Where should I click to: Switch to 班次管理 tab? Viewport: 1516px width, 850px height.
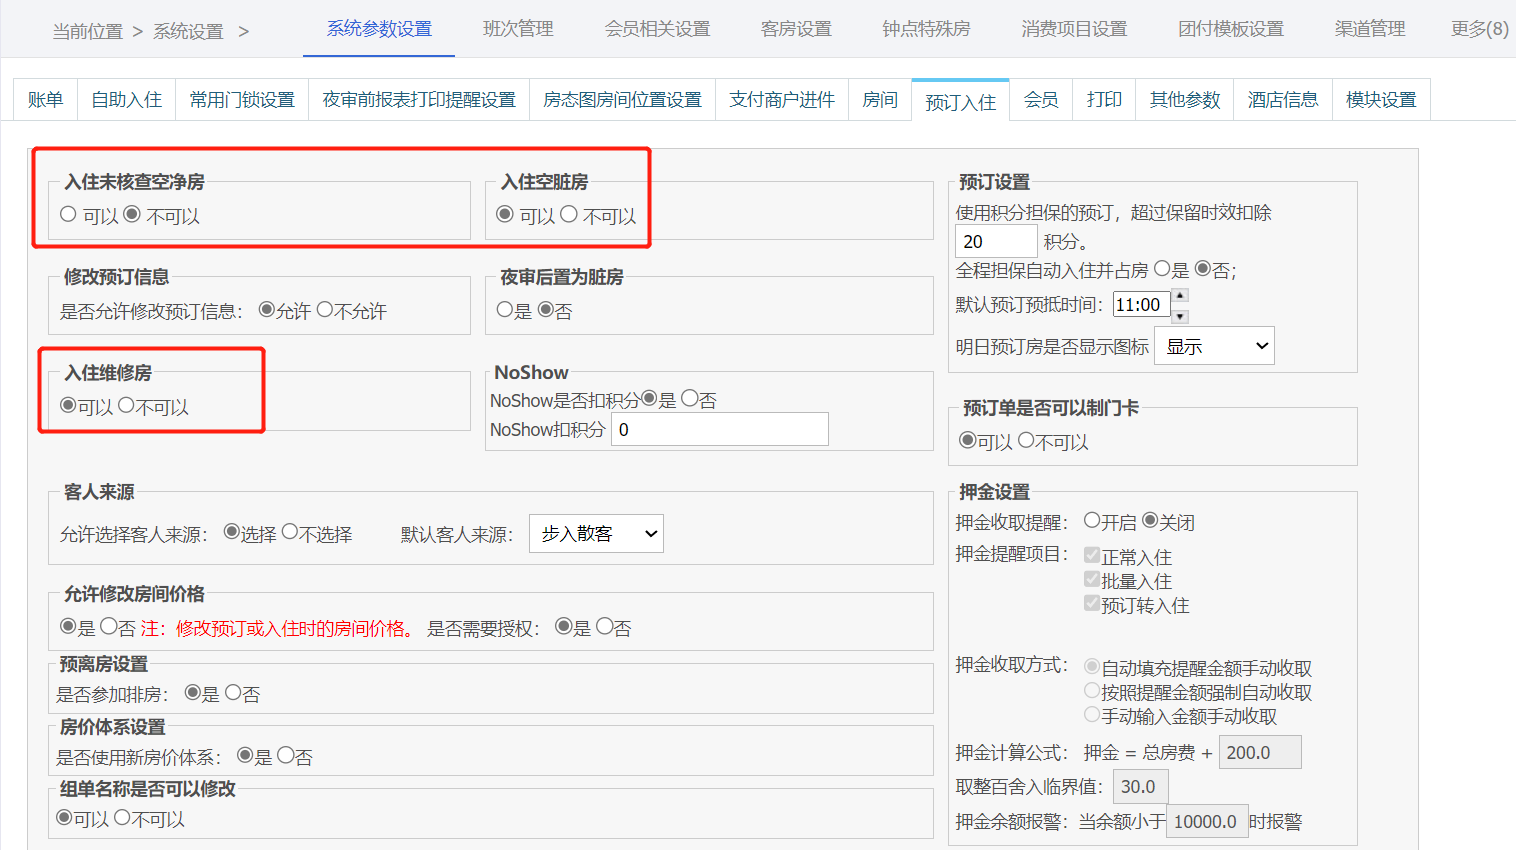coord(518,29)
